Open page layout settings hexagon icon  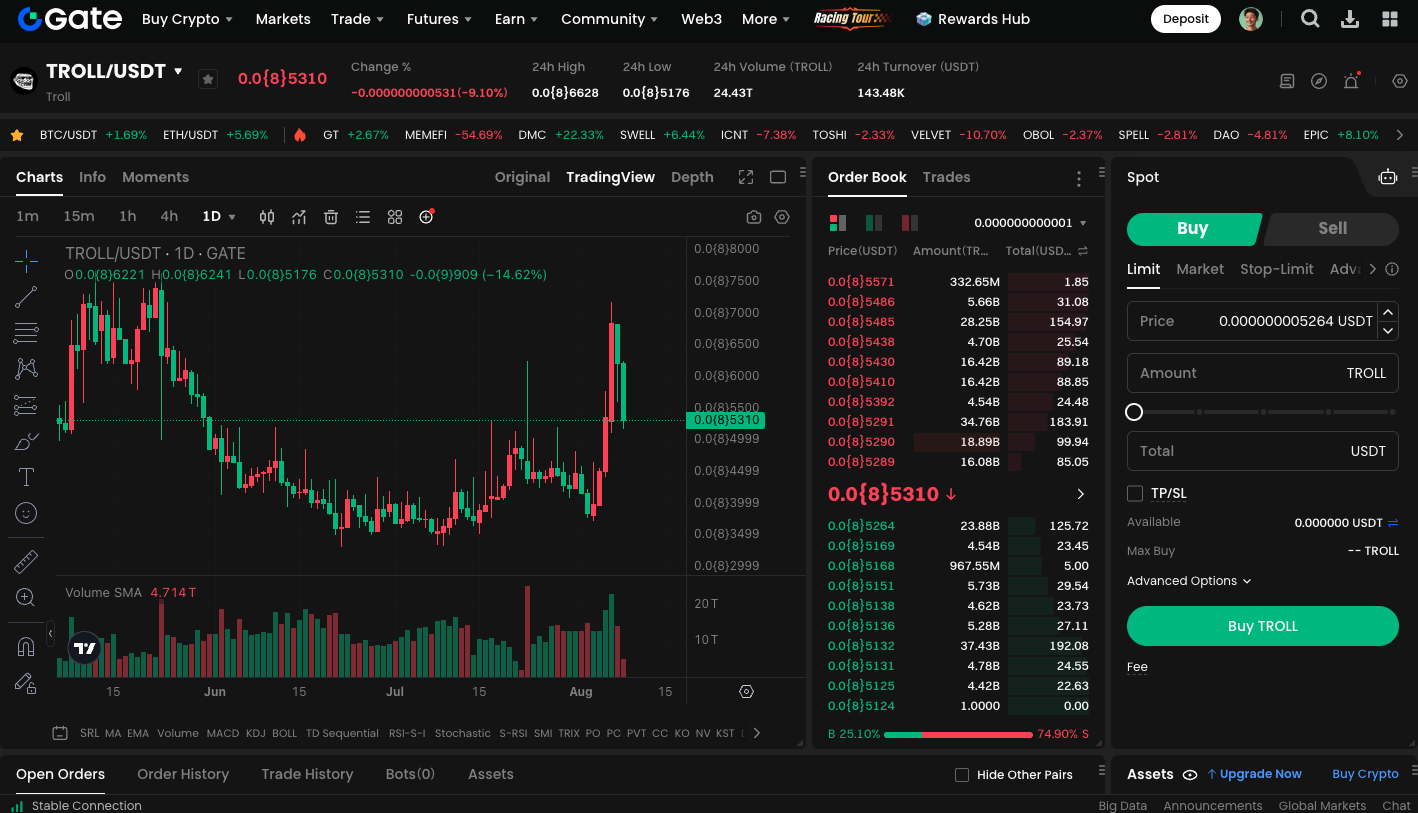pyautogui.click(x=1400, y=81)
